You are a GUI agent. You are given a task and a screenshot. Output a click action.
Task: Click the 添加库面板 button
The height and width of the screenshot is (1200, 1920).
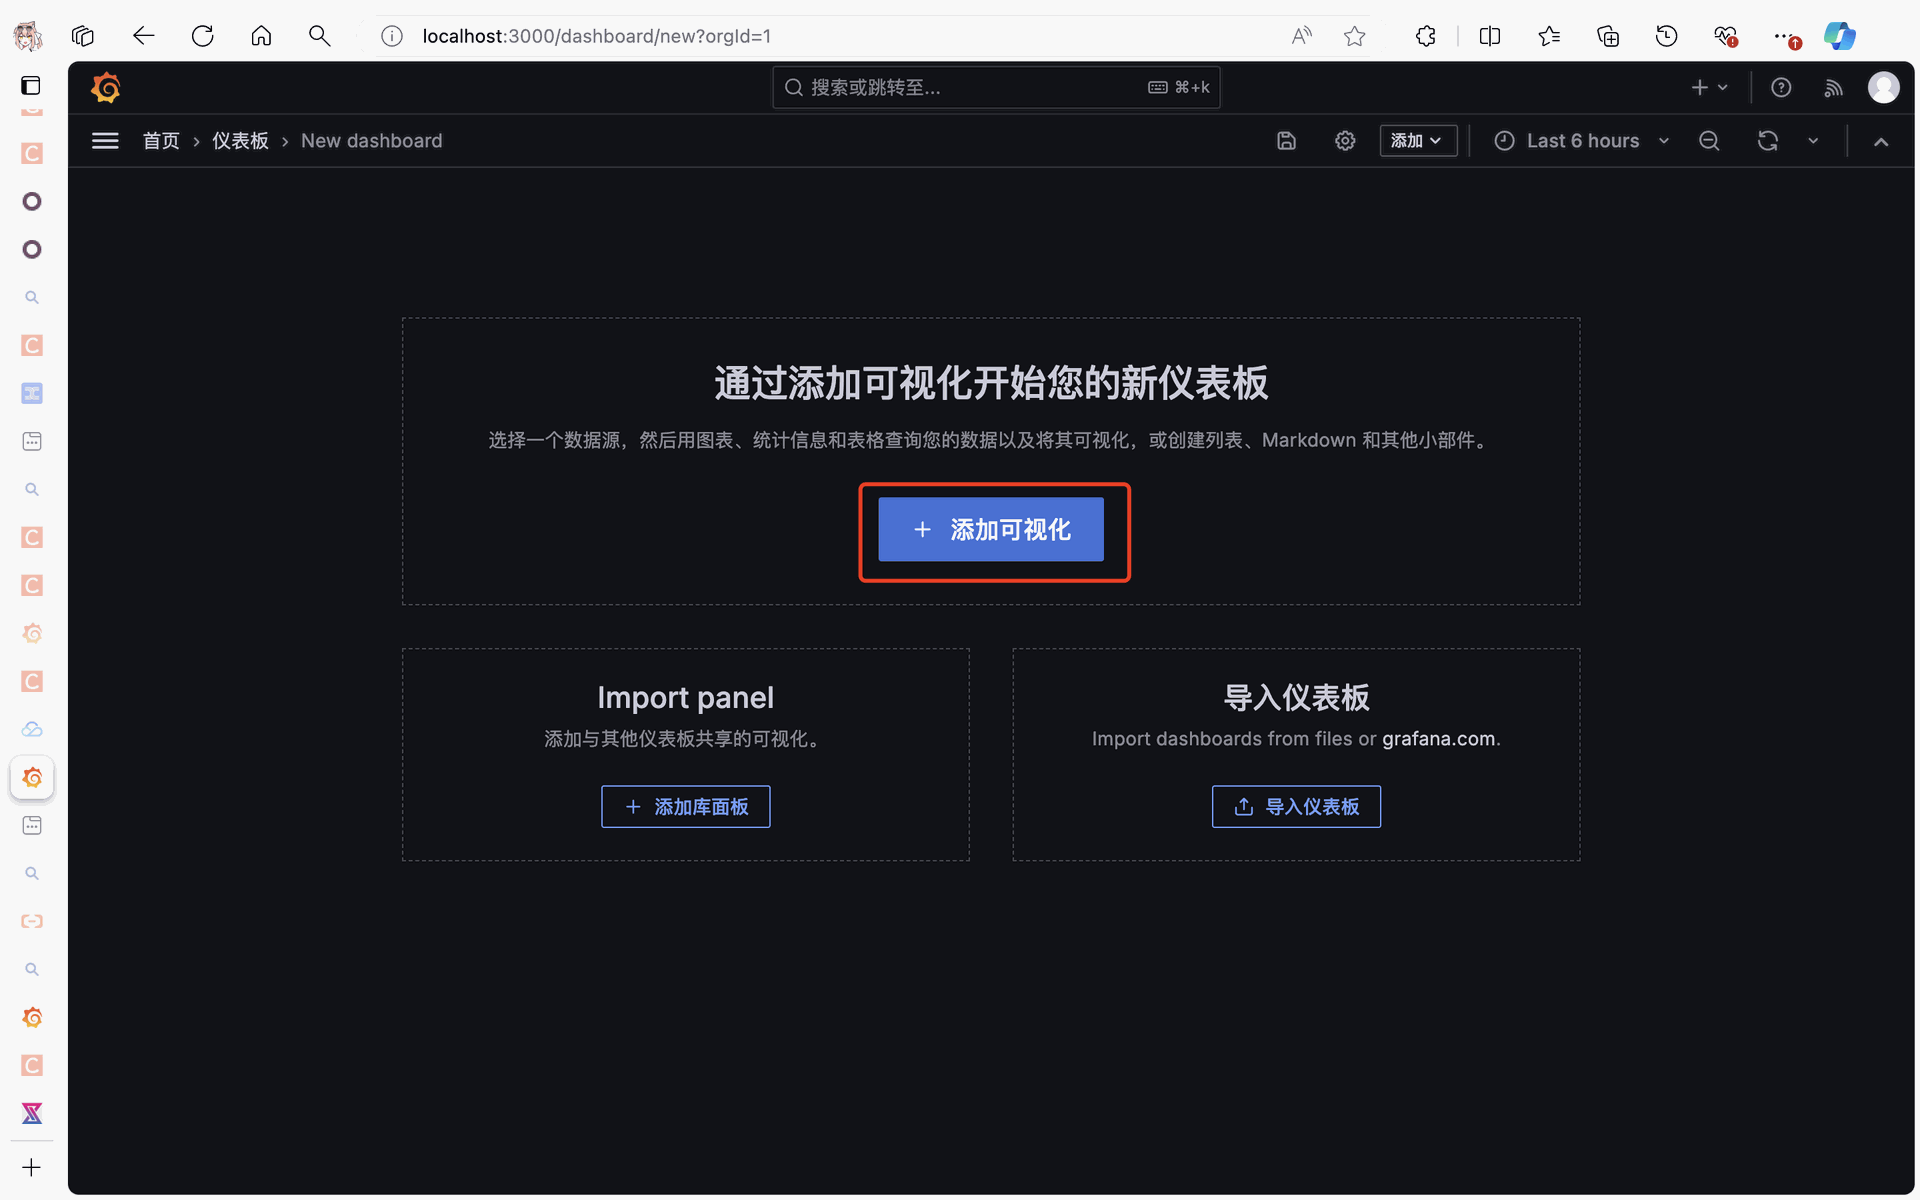tap(686, 806)
